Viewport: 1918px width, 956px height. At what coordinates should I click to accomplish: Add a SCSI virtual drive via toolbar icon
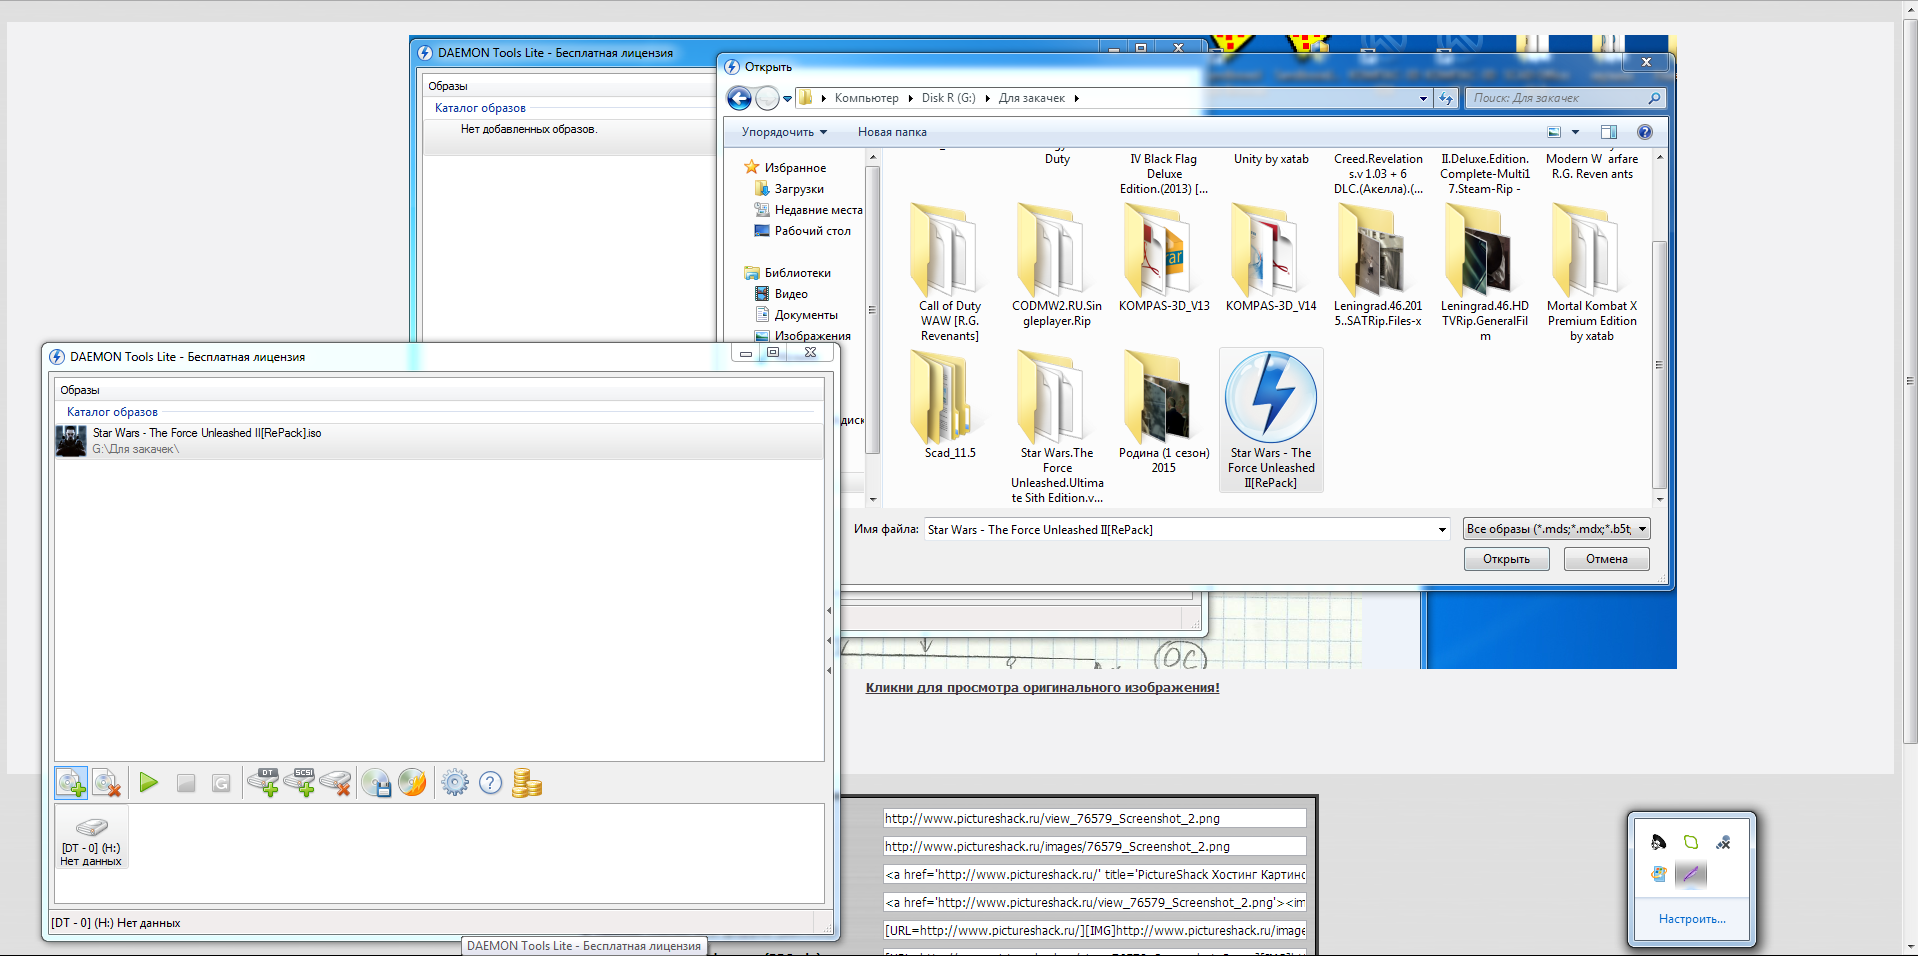tap(299, 783)
